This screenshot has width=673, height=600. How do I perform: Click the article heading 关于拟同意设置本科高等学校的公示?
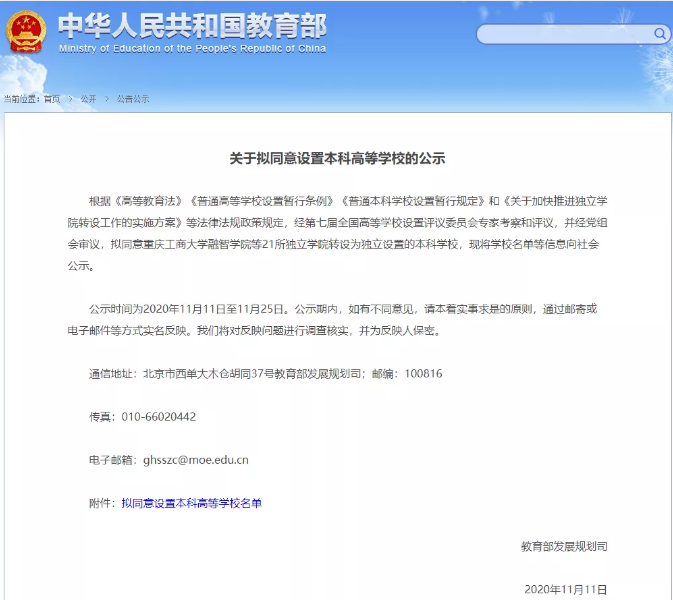(336, 158)
